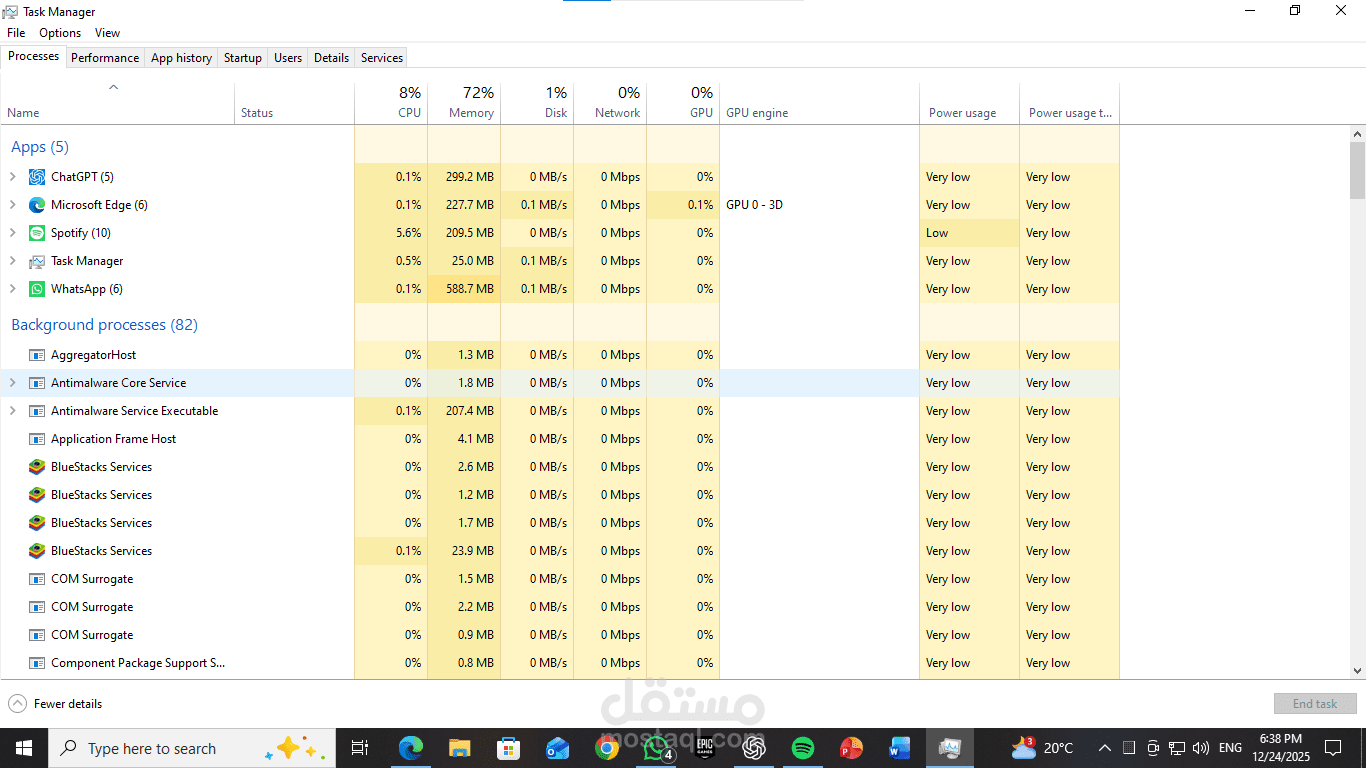Switch to the Users tab
The height and width of the screenshot is (768, 1366).
click(288, 58)
